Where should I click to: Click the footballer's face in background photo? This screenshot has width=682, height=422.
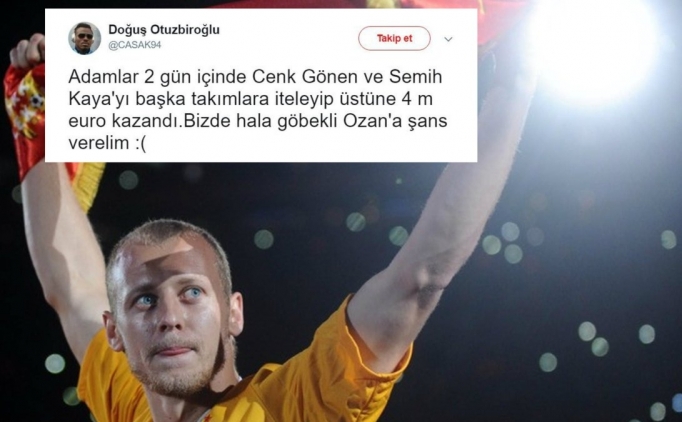(x=172, y=311)
